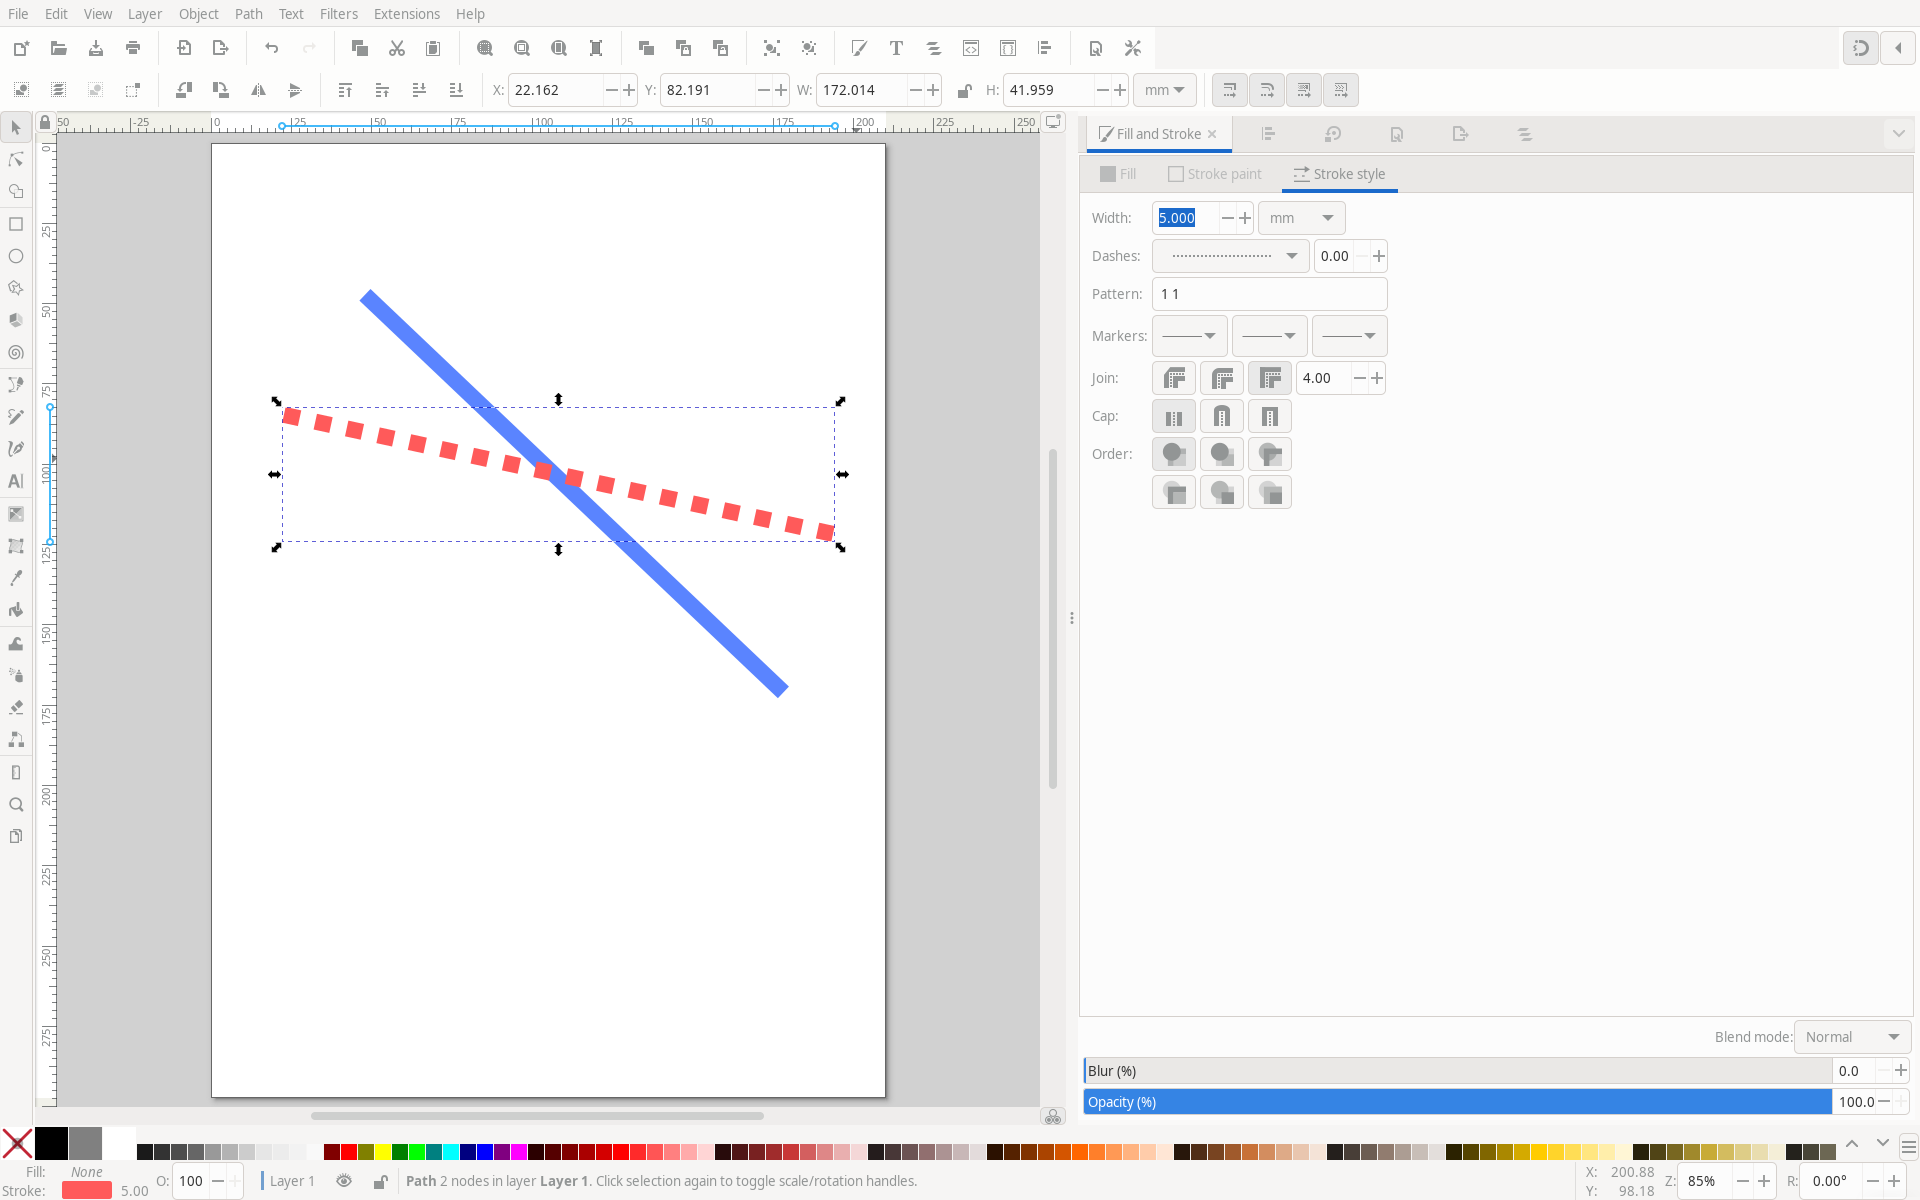Select the Zoom tool in toolbox

[x=16, y=804]
